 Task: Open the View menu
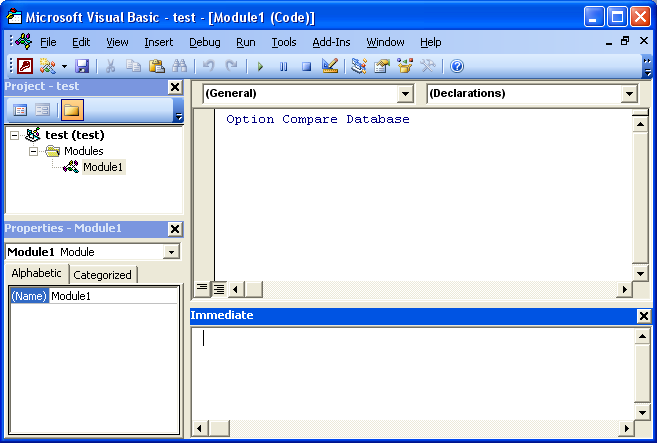click(117, 42)
